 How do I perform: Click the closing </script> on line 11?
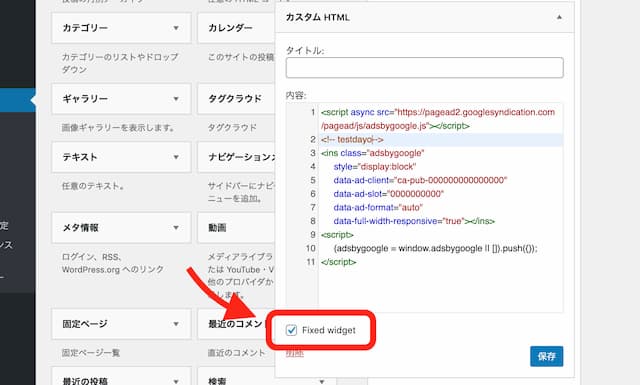338,262
